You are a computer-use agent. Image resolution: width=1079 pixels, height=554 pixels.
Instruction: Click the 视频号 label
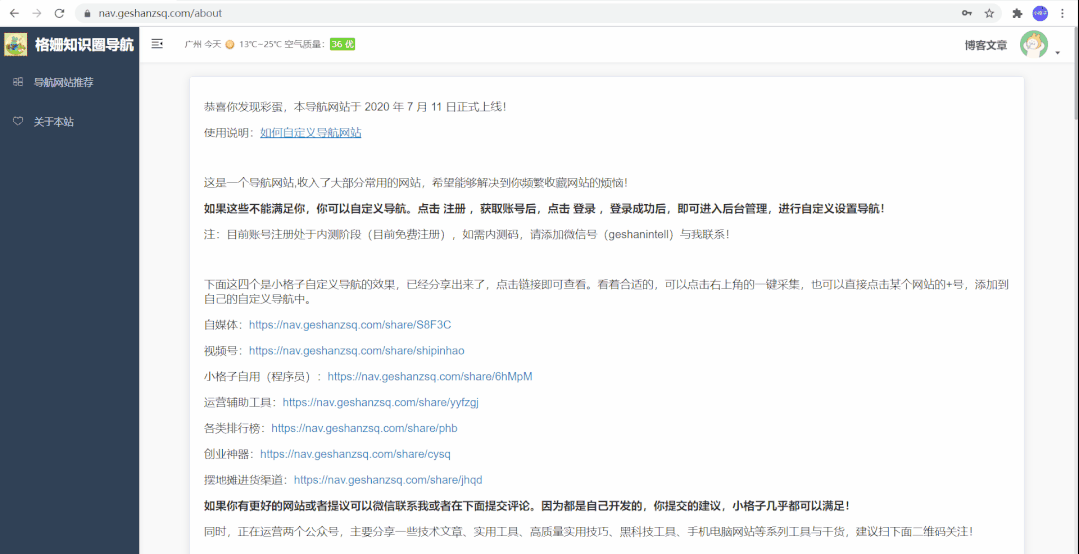tap(223, 350)
